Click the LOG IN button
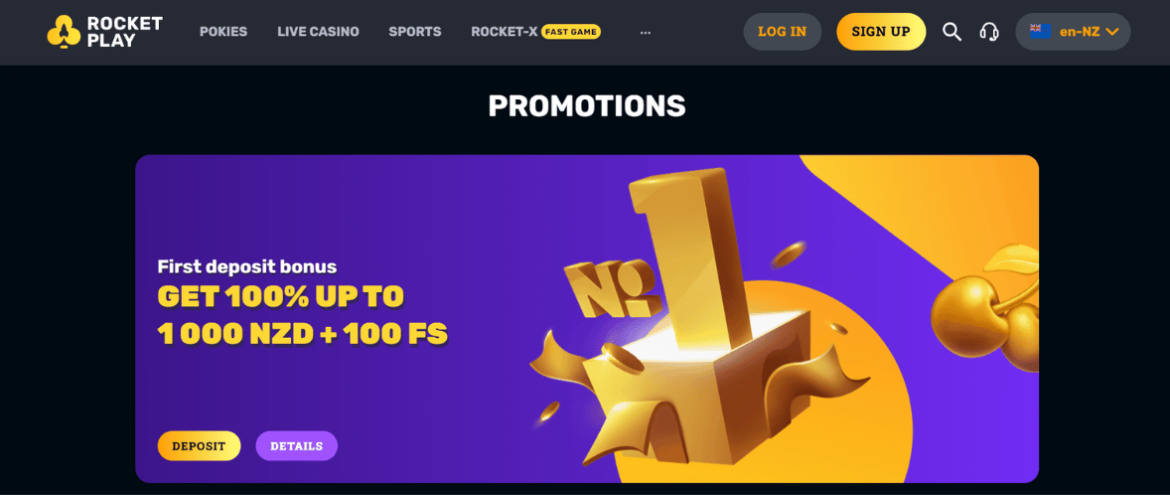 [782, 31]
